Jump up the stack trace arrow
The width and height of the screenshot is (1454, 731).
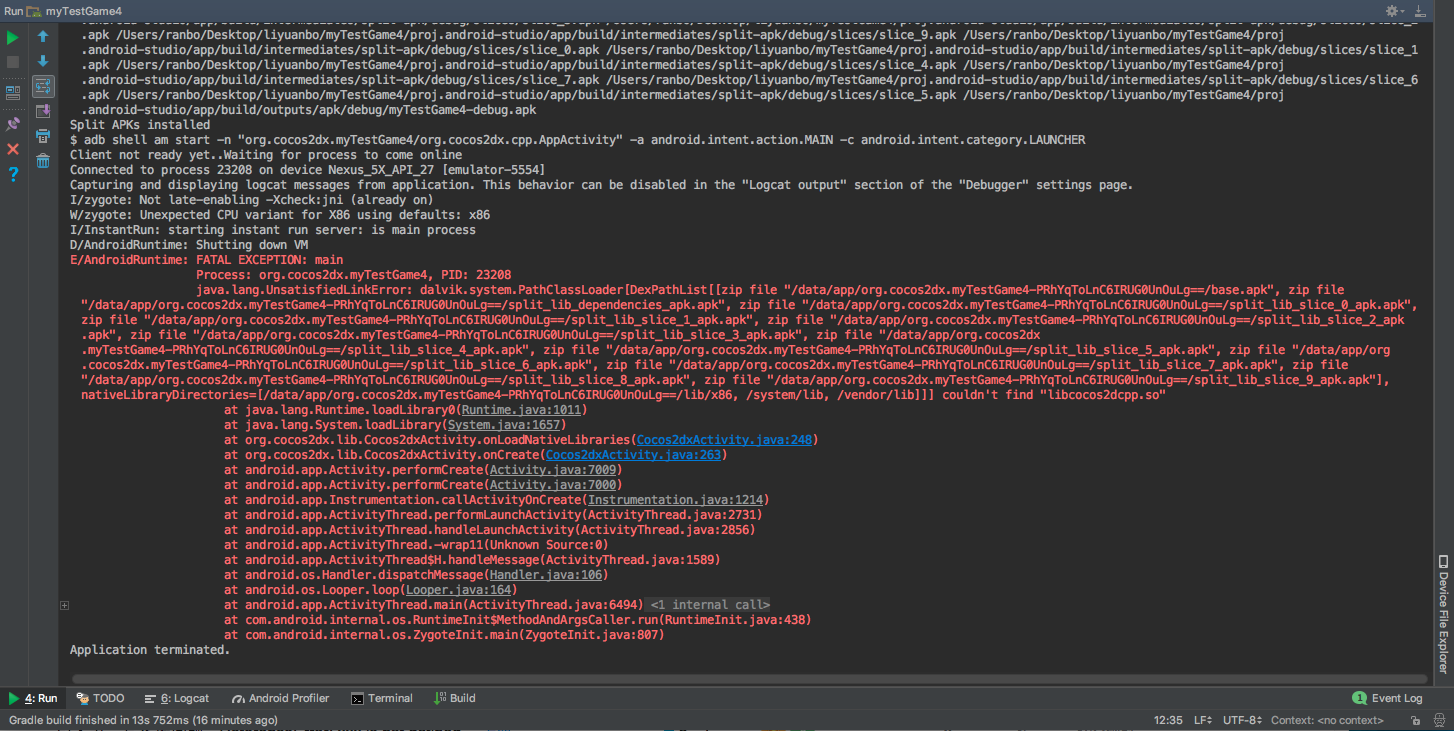coord(43,37)
